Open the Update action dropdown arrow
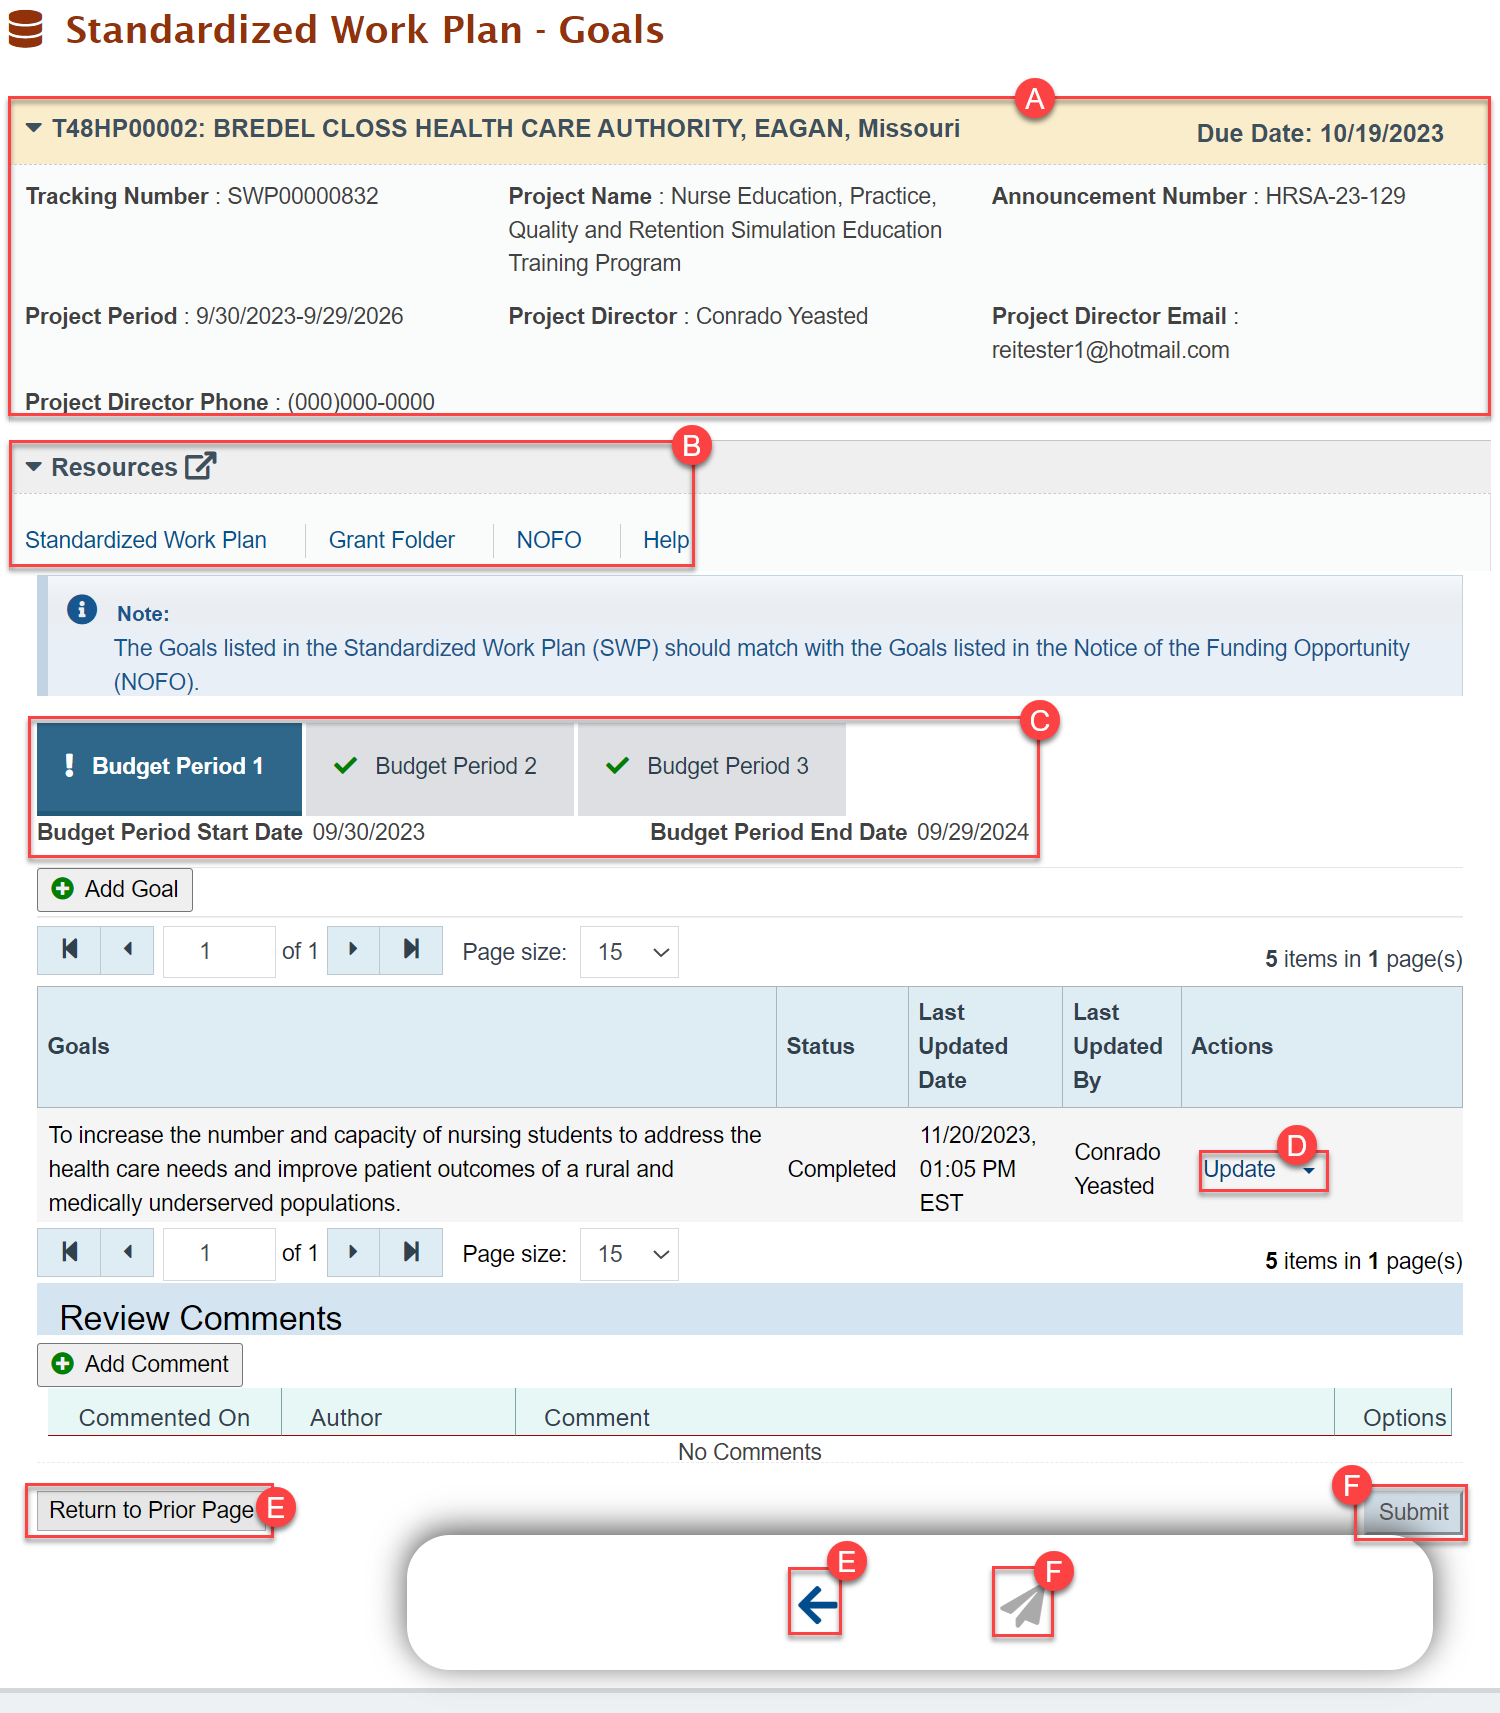Image resolution: width=1500 pixels, height=1713 pixels. coord(1309,1170)
